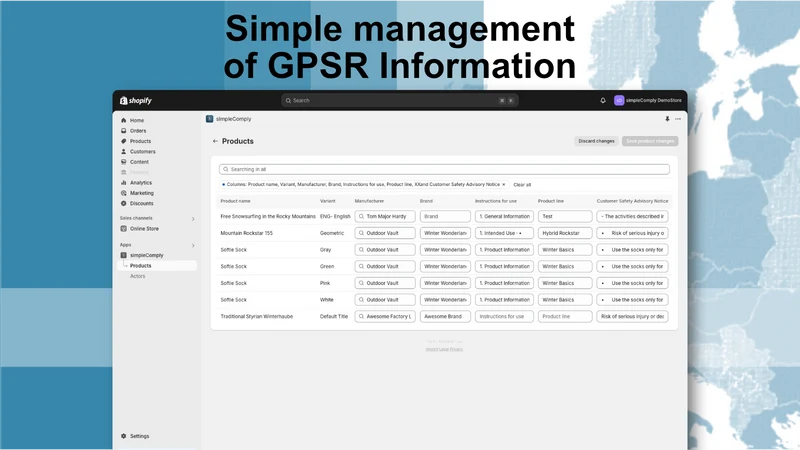The width and height of the screenshot is (800, 450).
Task: Edit Instructions field for Traditional Styrian Winterhaube
Action: [x=504, y=316]
